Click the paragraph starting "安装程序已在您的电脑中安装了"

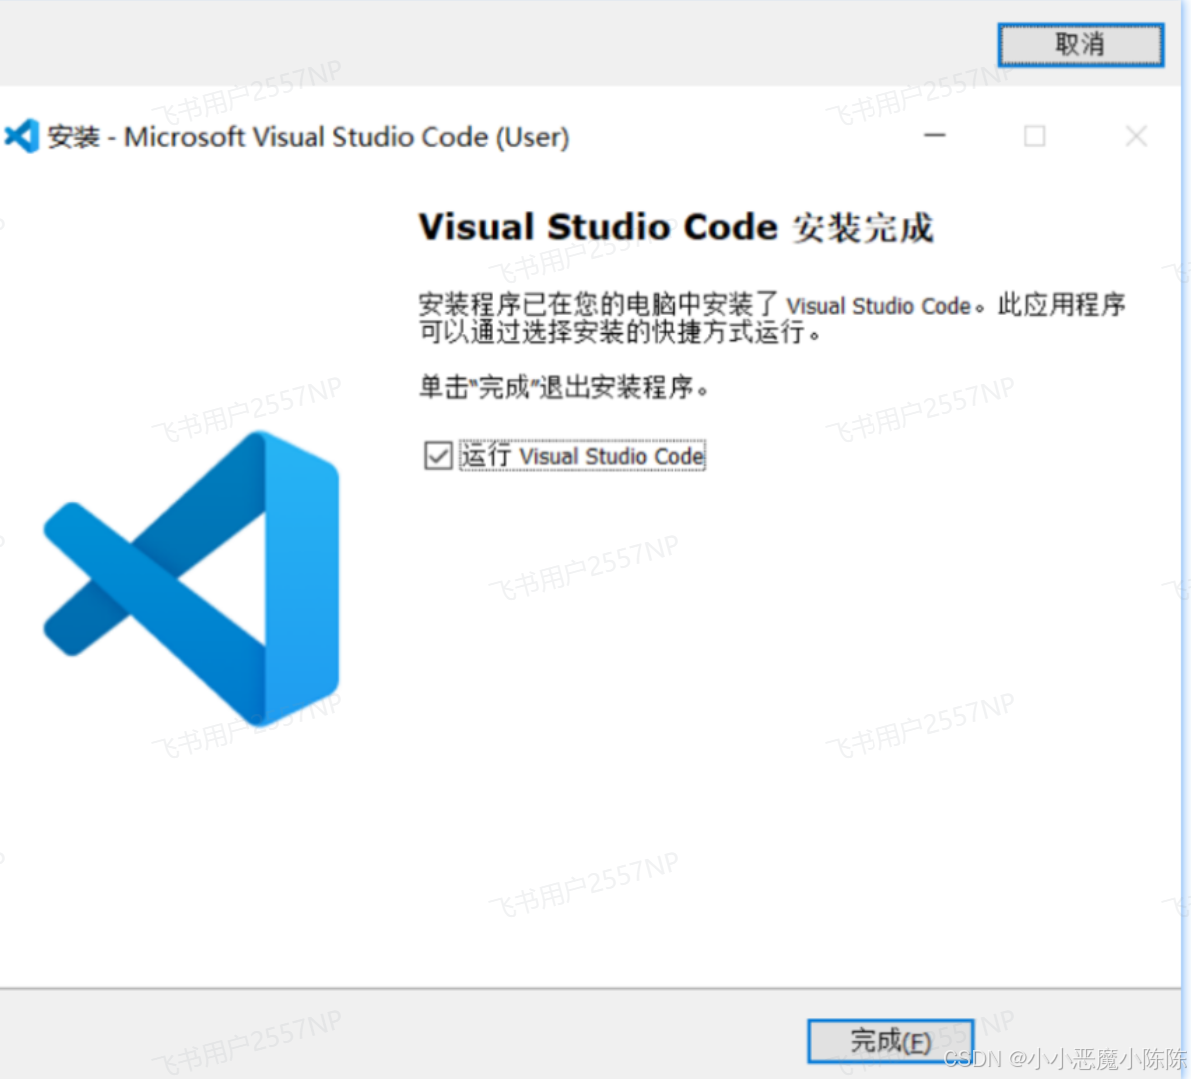(x=772, y=318)
